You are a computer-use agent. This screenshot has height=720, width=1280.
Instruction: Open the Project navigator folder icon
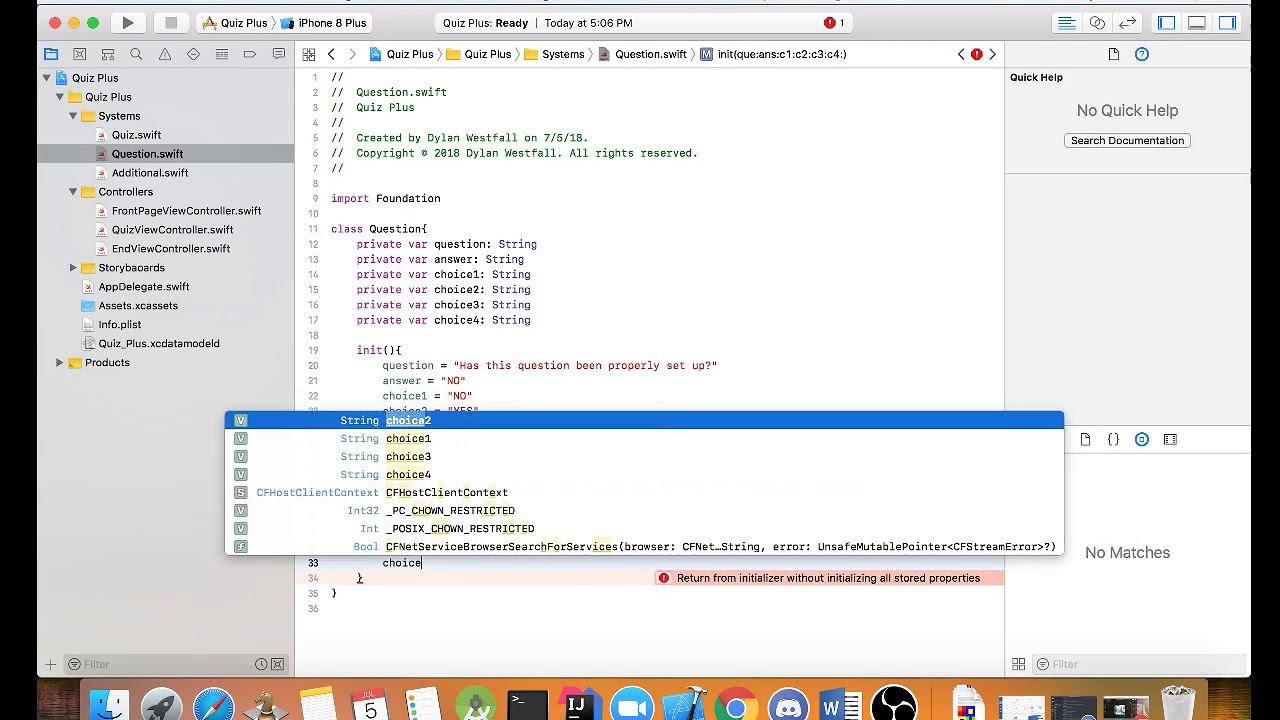coord(51,54)
